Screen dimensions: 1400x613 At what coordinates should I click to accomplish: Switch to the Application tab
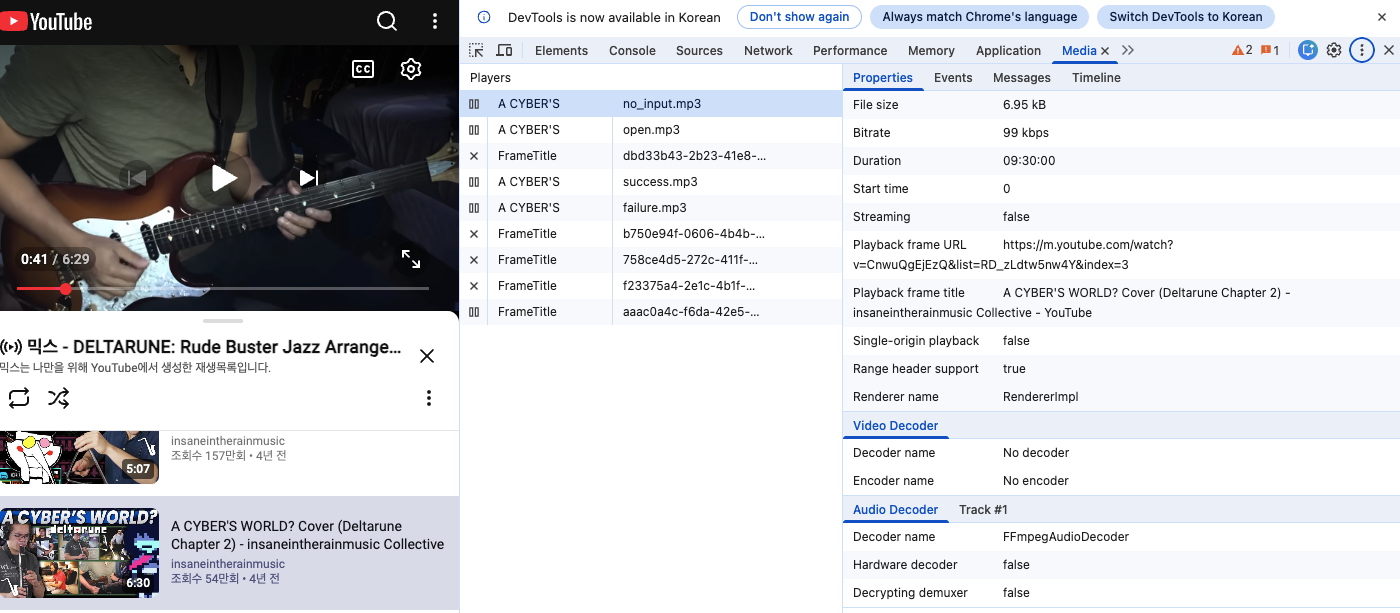pyautogui.click(x=1008, y=50)
